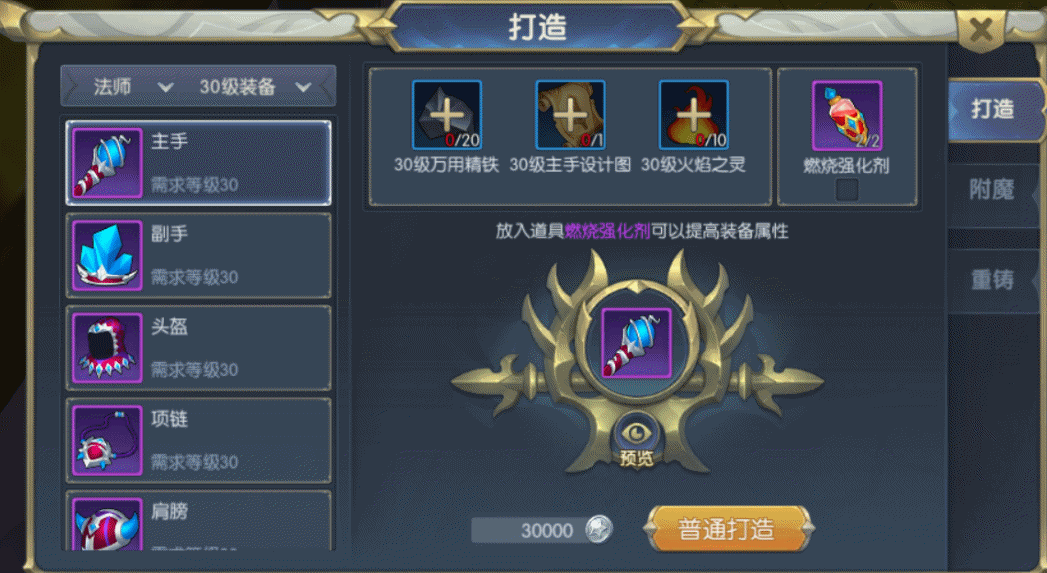Screen dimensions: 1047x573
Task: Add 30级火焰之灵 flame spirit slot
Action: (693, 115)
